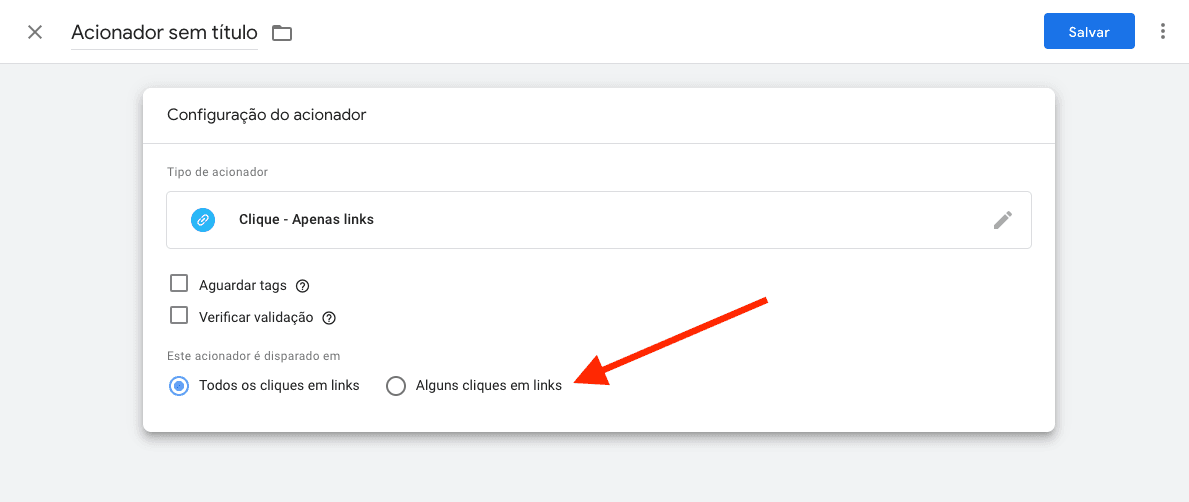This screenshot has width=1189, height=502.
Task: Click the Alguns cliques em links label text
Action: pyautogui.click(x=488, y=385)
